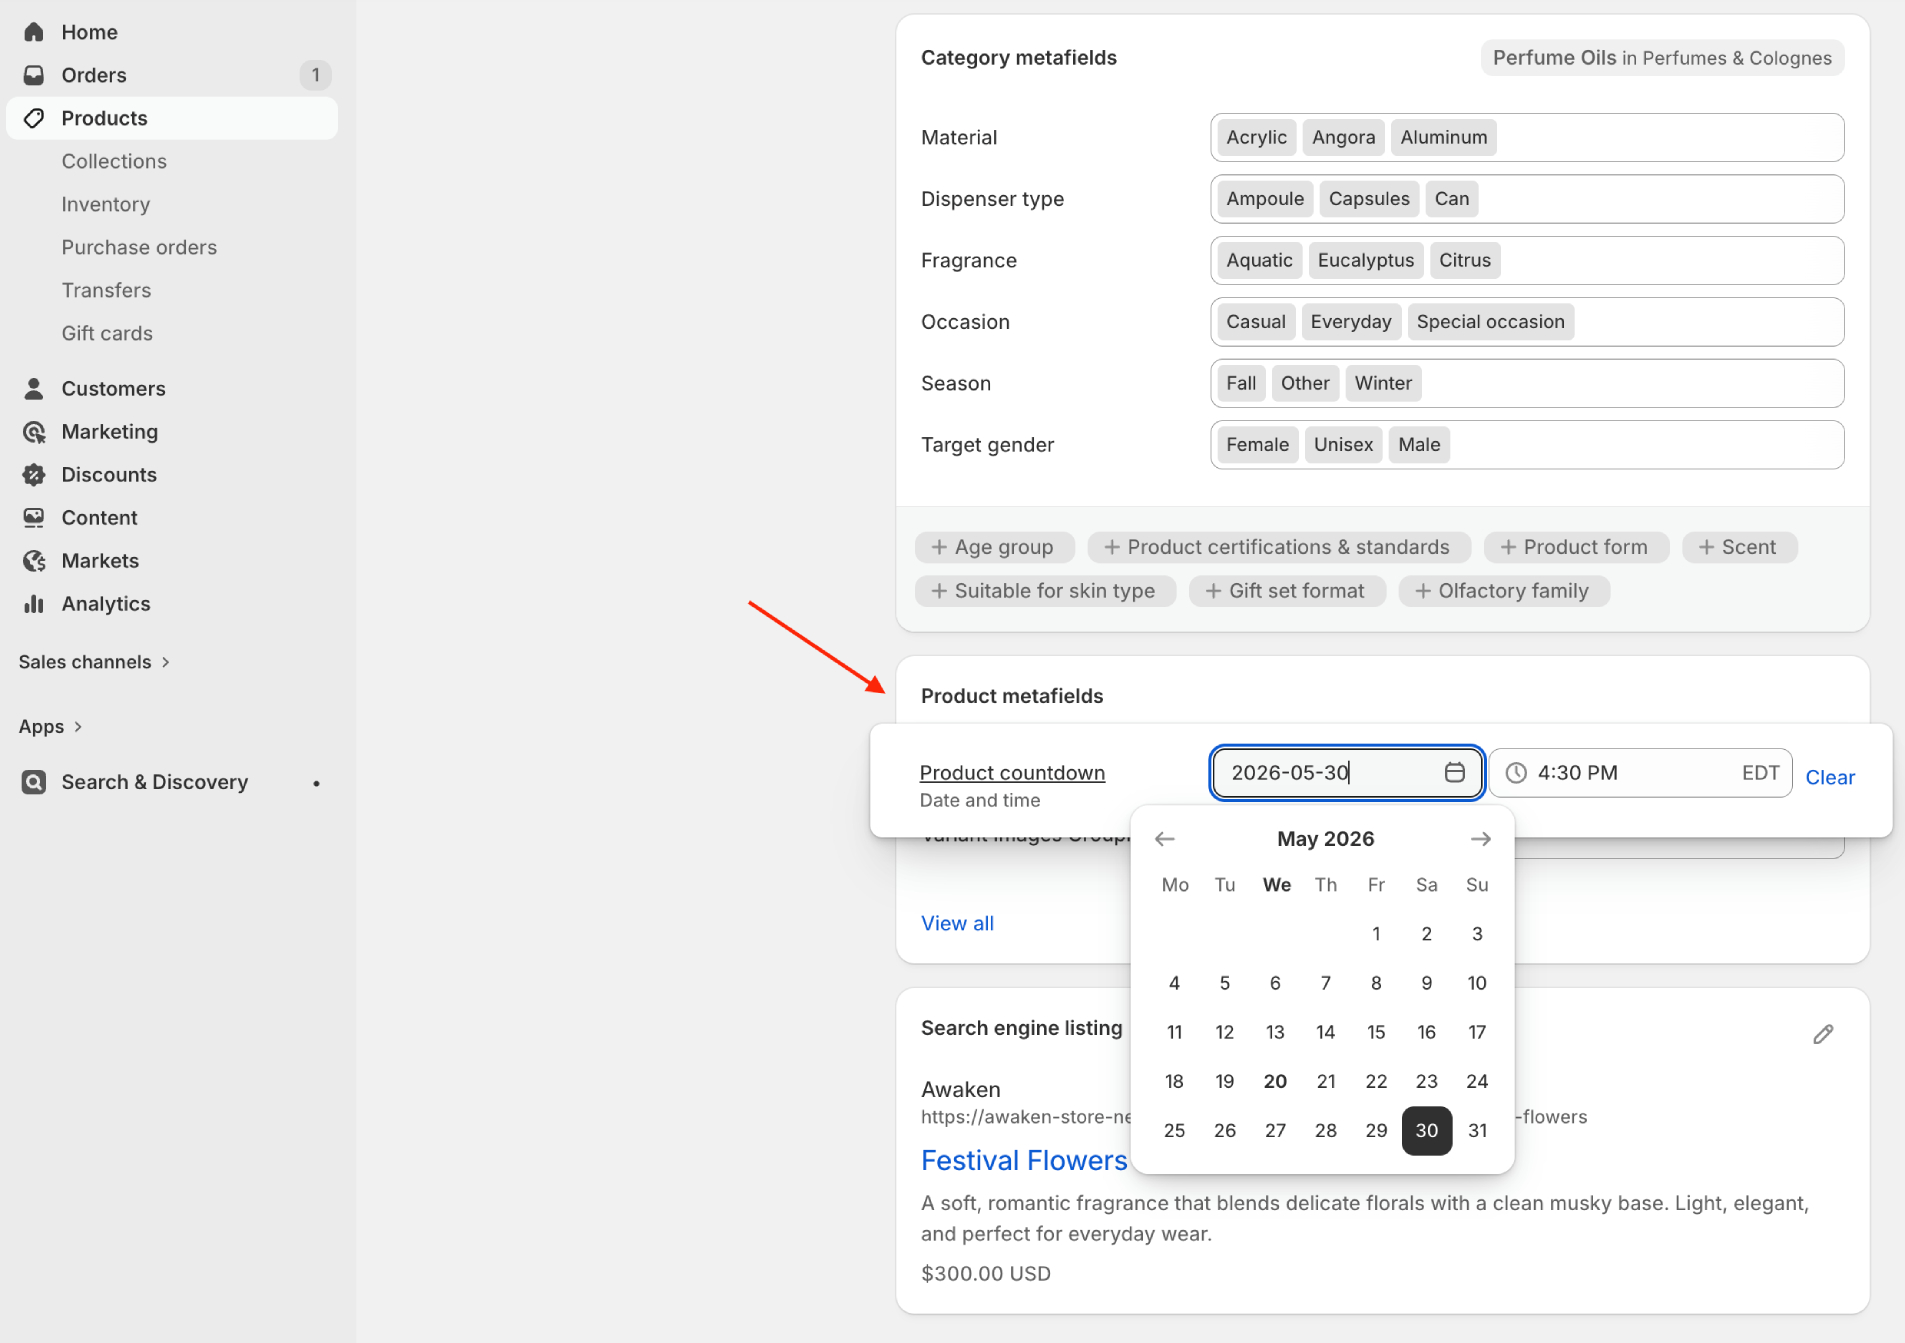Screen dimensions: 1905x1343
Task: Click the Capsules dispenser tag
Action: tap(1369, 199)
